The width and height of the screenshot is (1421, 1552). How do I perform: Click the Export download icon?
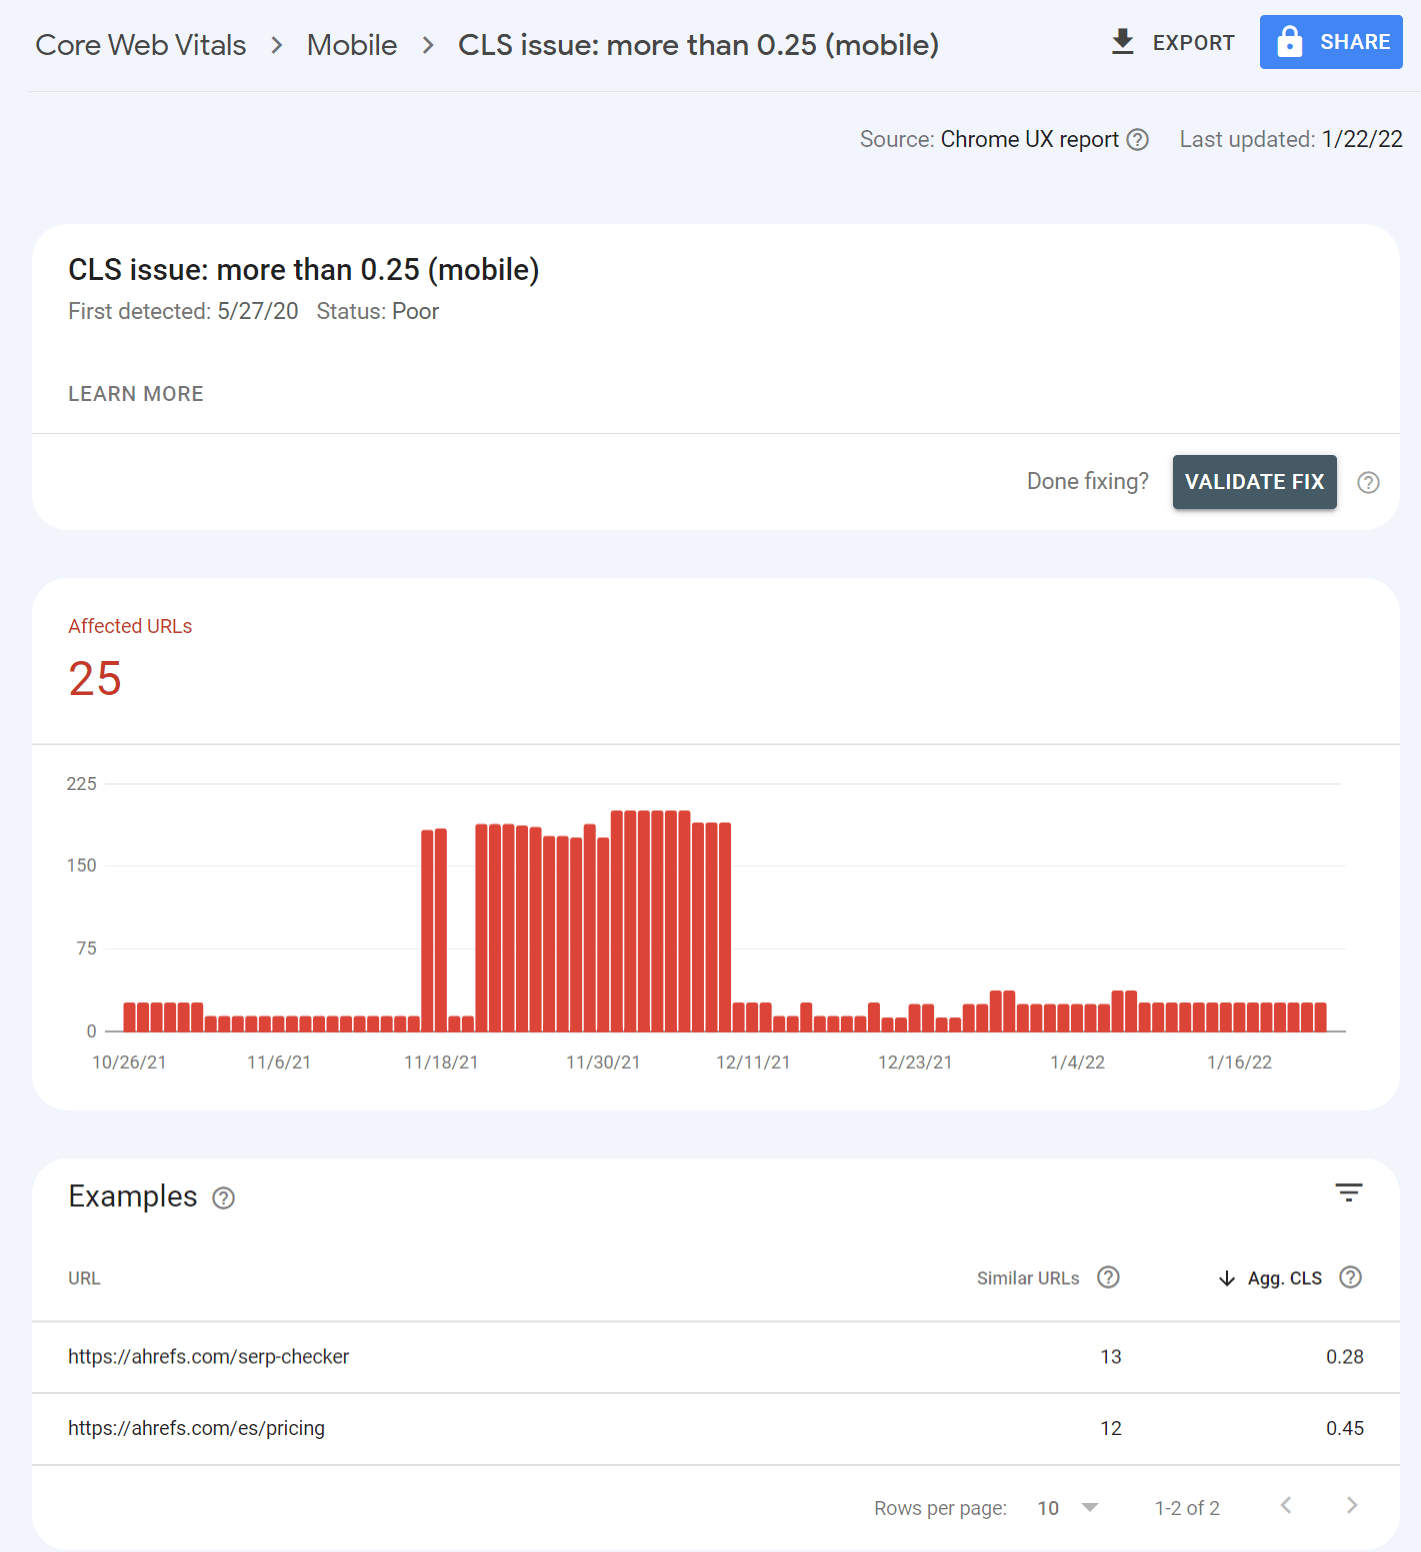coord(1122,42)
